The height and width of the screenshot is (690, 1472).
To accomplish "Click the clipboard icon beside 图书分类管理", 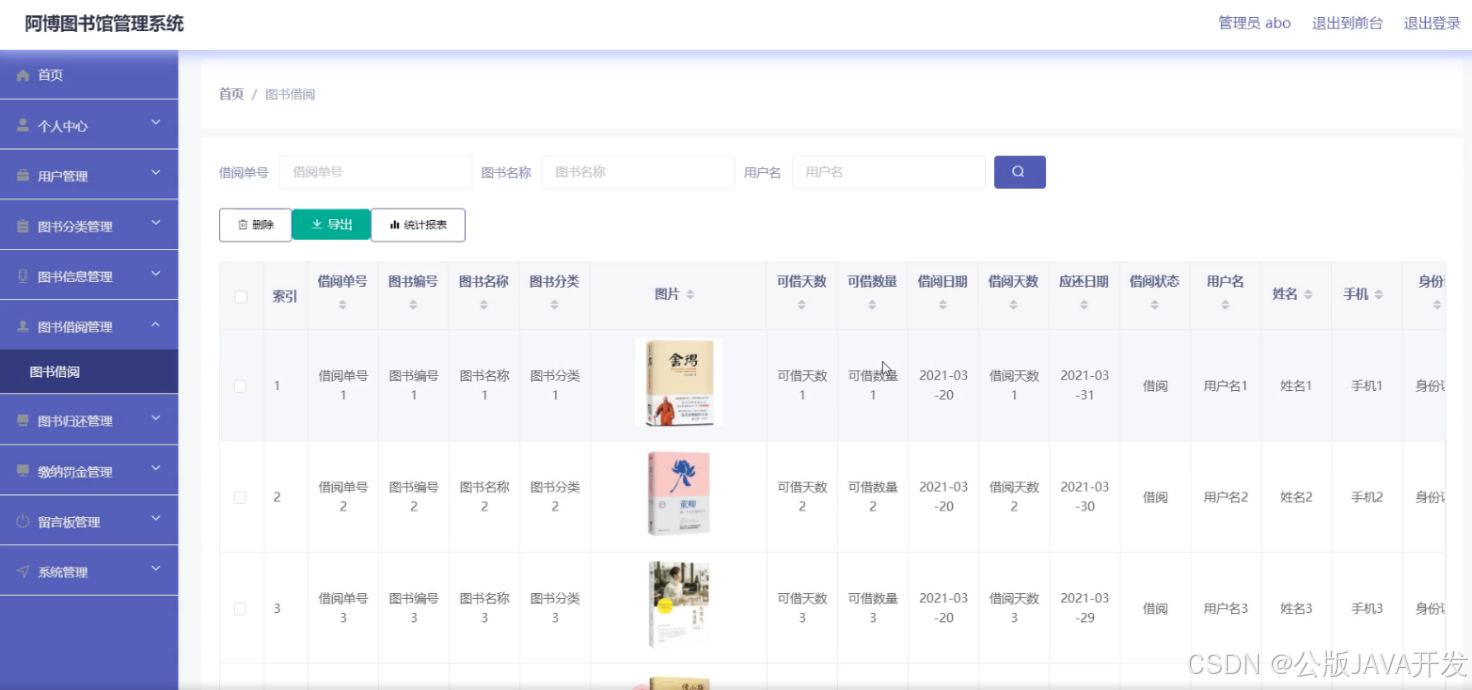I will click(x=23, y=227).
